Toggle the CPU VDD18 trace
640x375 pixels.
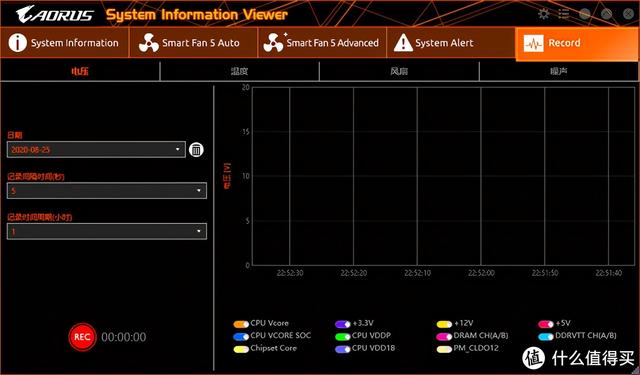[x=342, y=349]
